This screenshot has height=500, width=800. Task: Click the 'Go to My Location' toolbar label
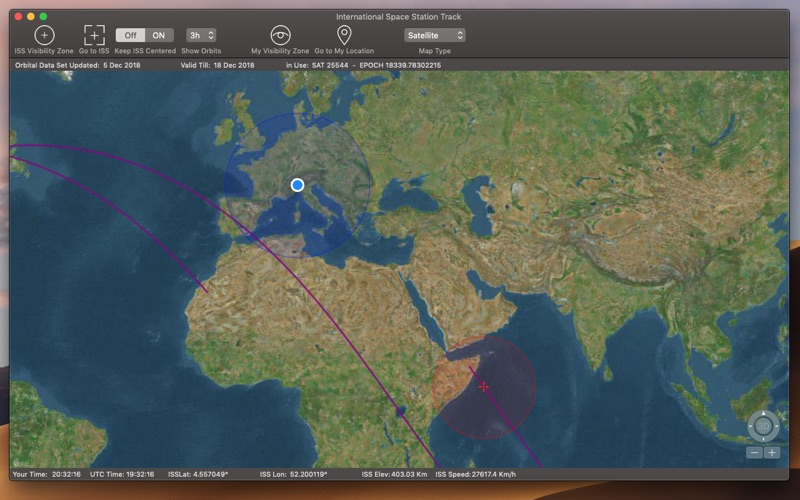(x=344, y=51)
